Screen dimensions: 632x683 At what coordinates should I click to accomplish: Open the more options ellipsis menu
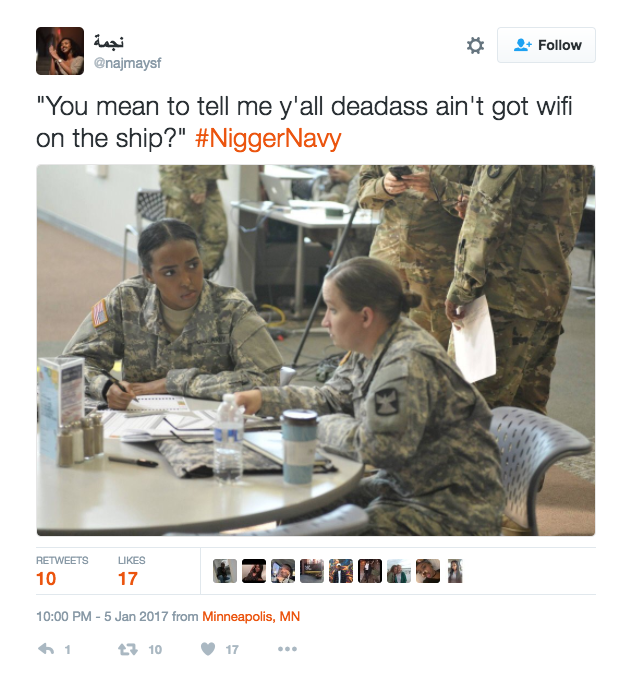click(287, 649)
